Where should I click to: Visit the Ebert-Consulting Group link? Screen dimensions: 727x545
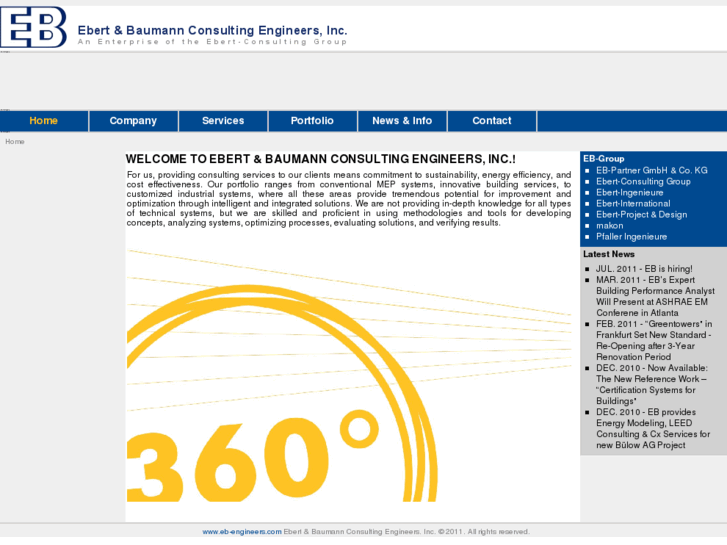[x=643, y=181]
